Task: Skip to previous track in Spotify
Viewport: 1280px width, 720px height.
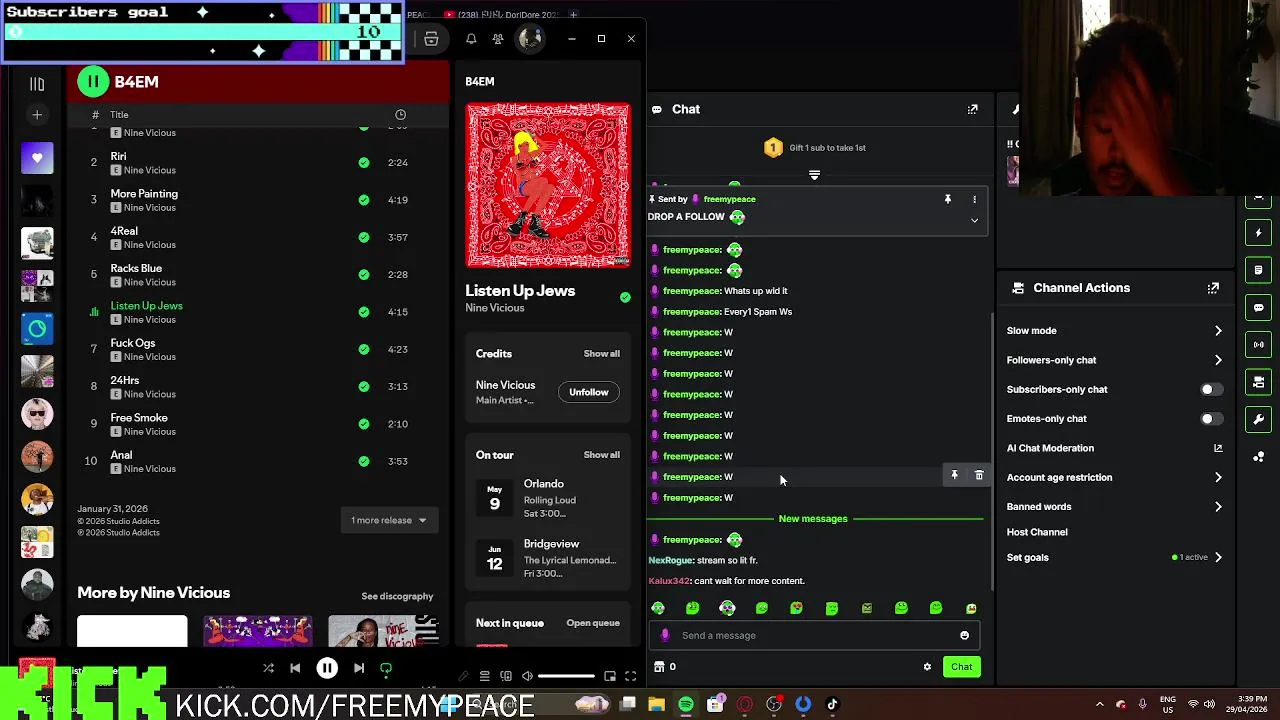Action: [295, 668]
